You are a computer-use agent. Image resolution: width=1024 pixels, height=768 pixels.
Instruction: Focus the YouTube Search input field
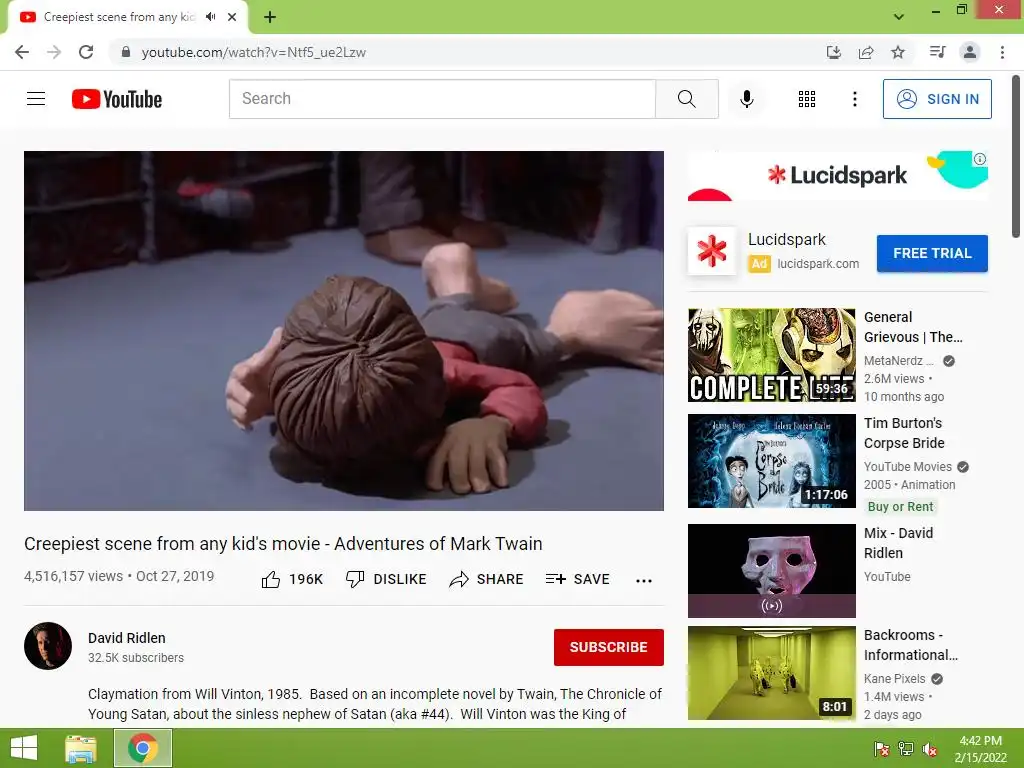coord(442,99)
